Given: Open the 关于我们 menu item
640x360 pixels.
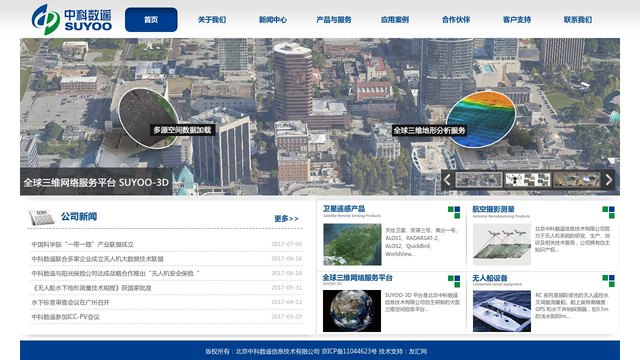Looking at the screenshot, I should (212, 20).
